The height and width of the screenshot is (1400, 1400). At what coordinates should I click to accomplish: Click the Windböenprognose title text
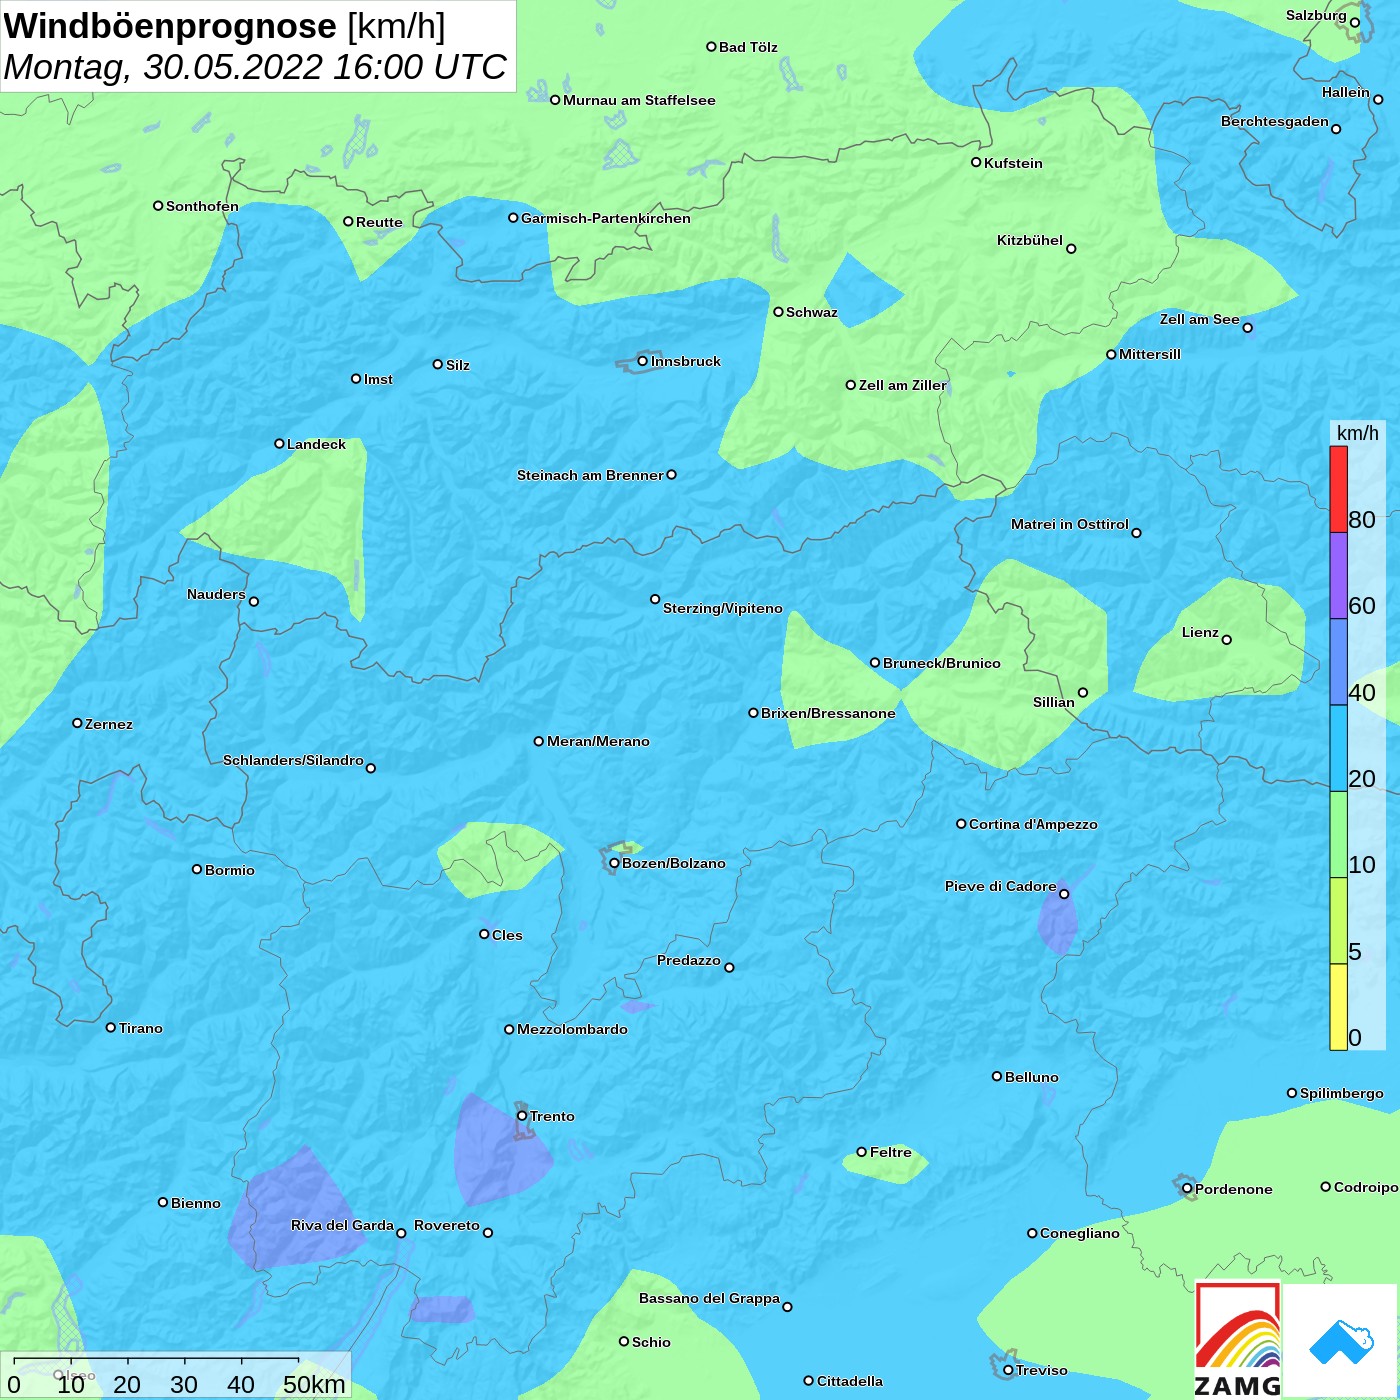[x=170, y=26]
